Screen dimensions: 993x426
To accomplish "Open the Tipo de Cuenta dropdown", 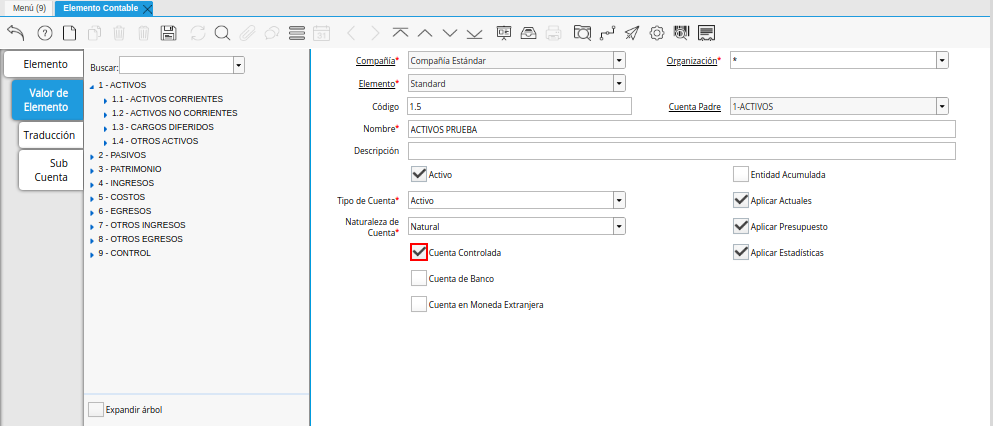I will (619, 200).
